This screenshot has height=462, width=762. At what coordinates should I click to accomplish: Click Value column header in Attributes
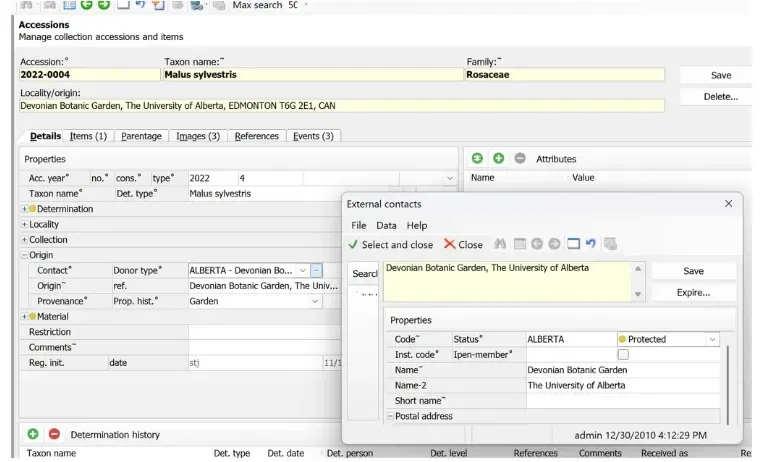pyautogui.click(x=583, y=177)
